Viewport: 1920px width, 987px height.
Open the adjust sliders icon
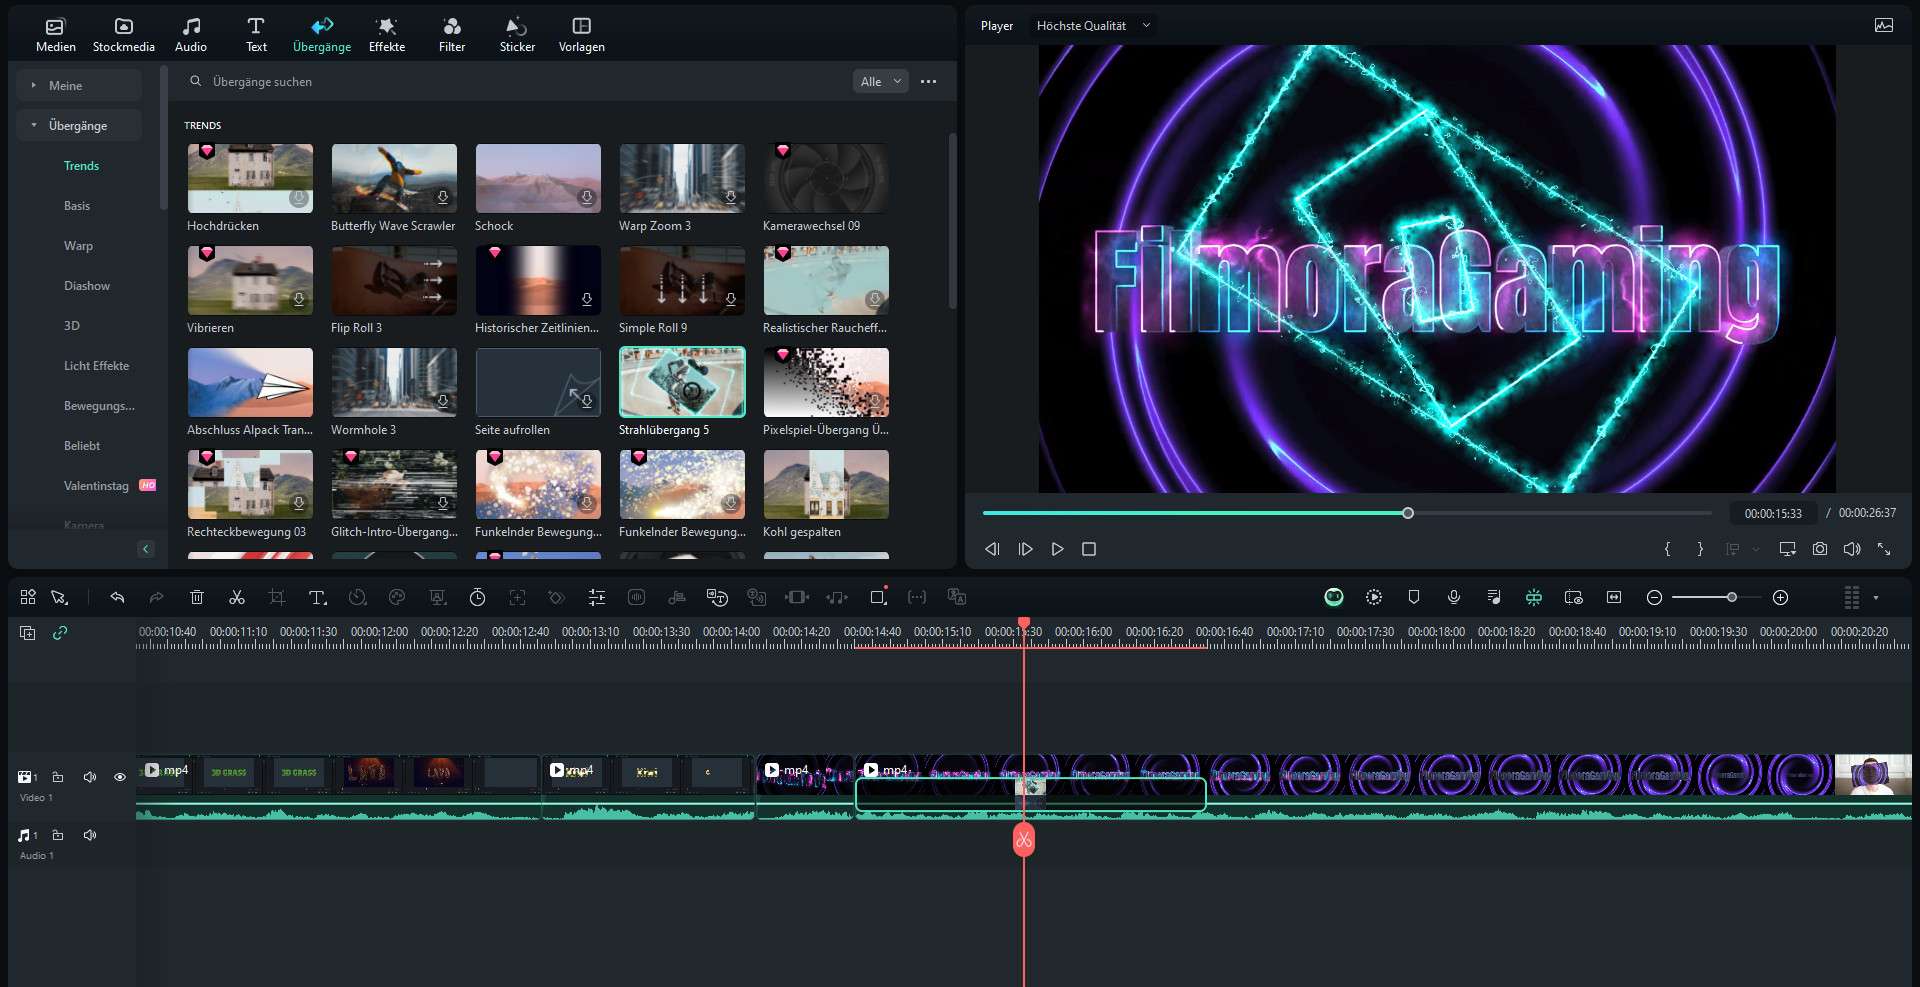click(597, 597)
